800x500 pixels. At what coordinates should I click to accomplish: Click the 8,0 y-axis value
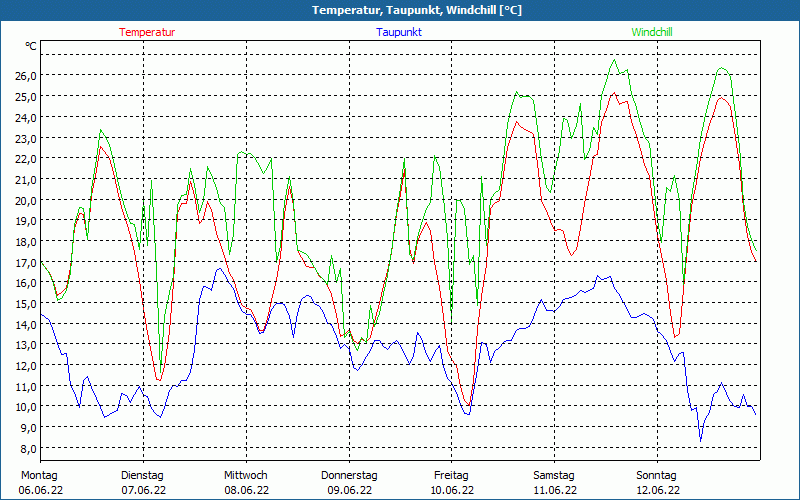[29, 448]
